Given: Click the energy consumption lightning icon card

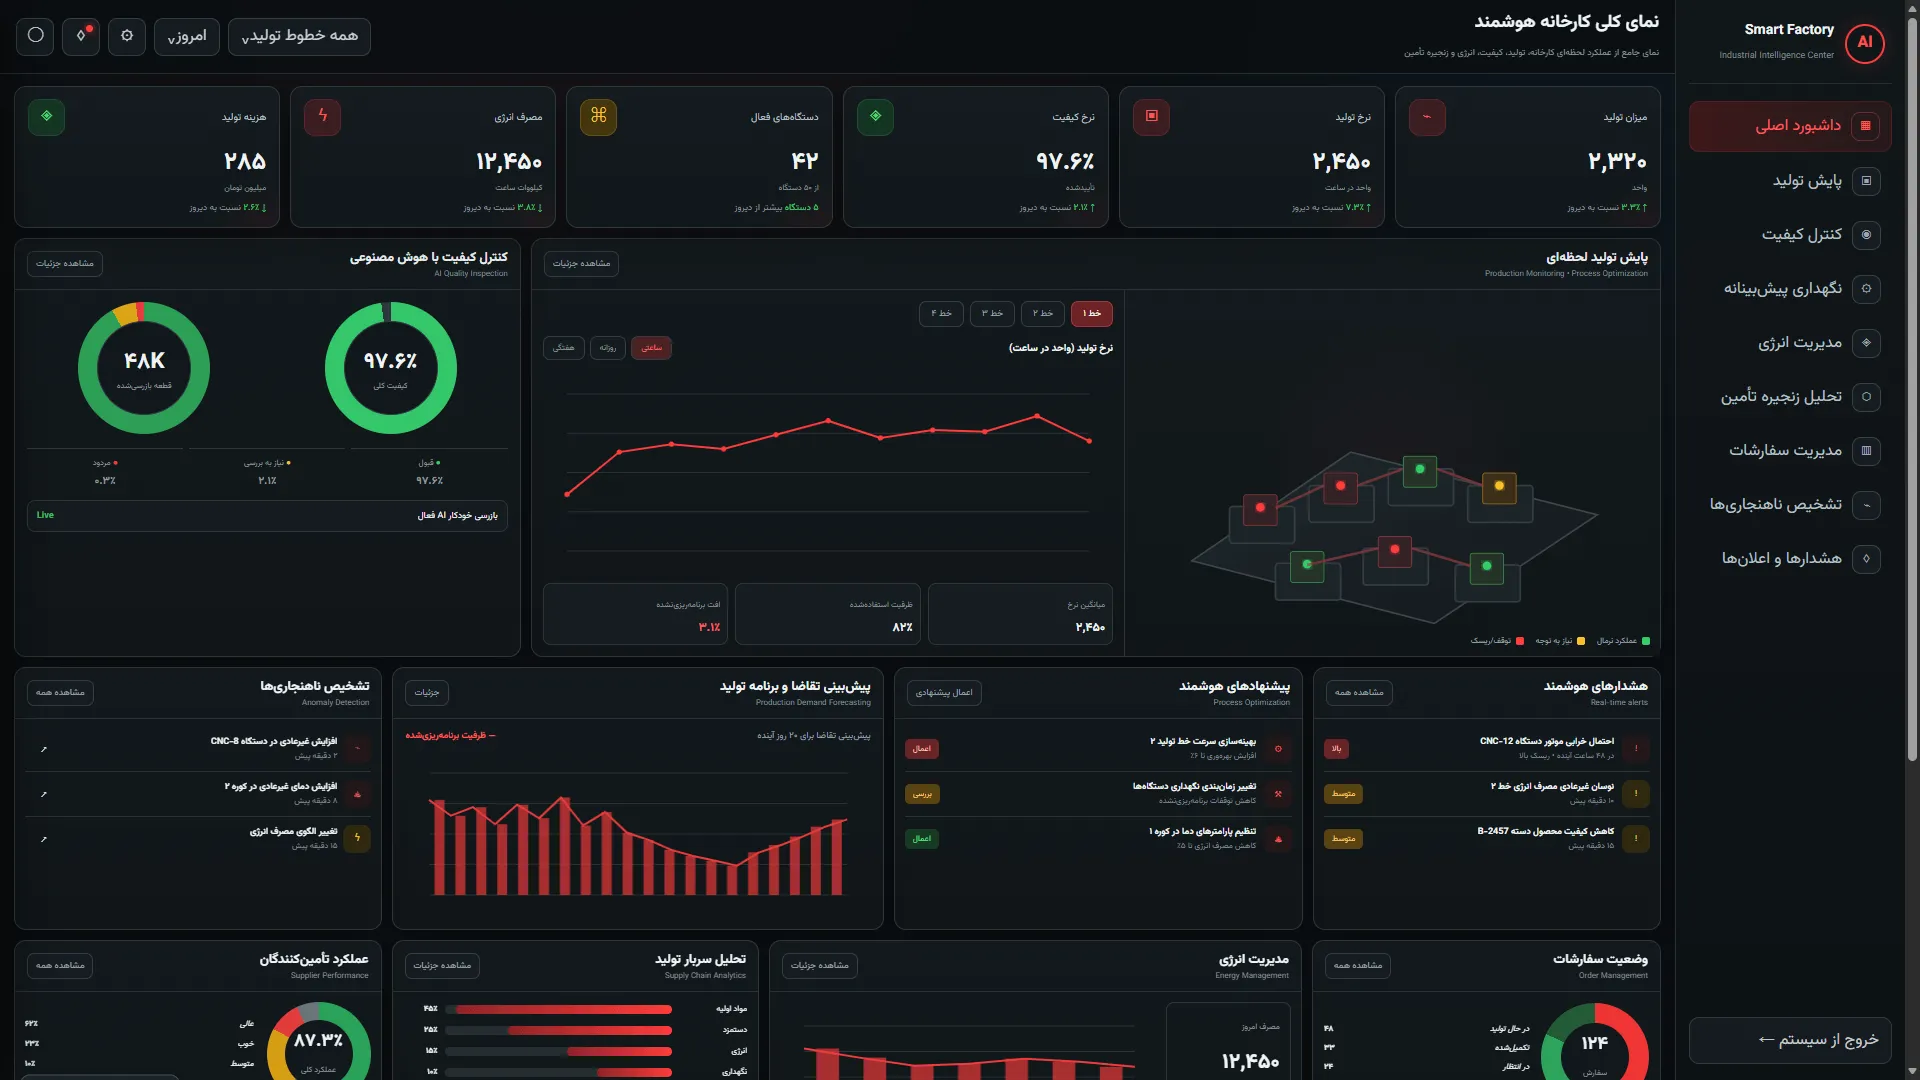Looking at the screenshot, I should coord(322,116).
